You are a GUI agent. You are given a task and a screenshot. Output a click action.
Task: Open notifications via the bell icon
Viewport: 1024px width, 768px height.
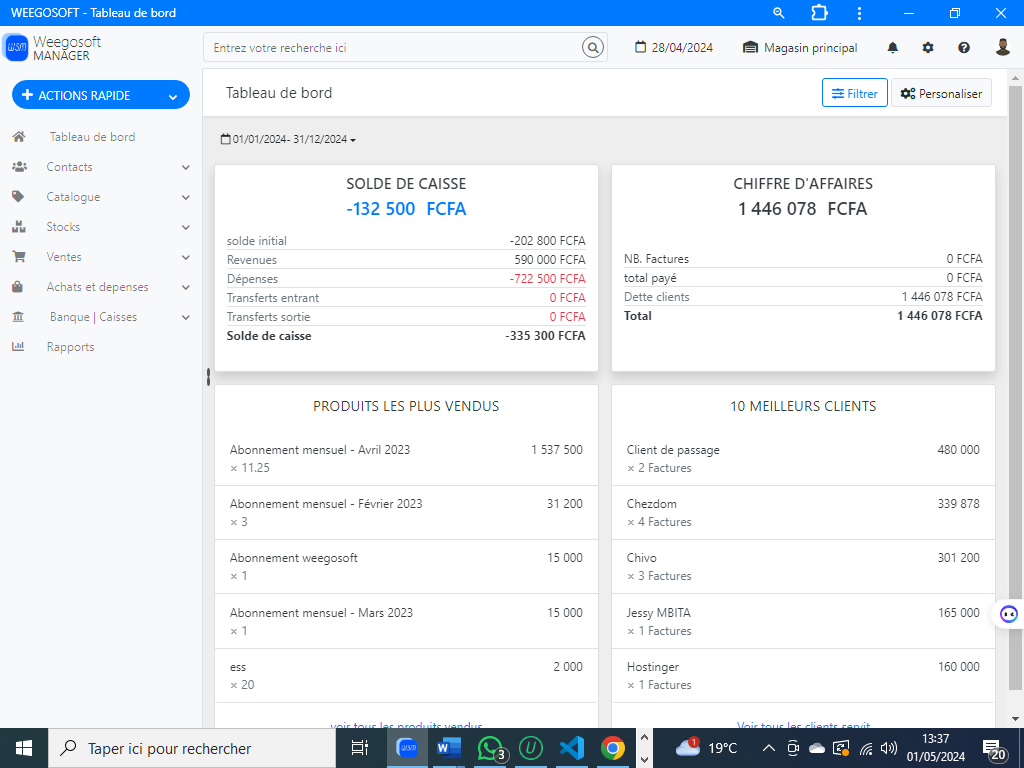click(892, 47)
